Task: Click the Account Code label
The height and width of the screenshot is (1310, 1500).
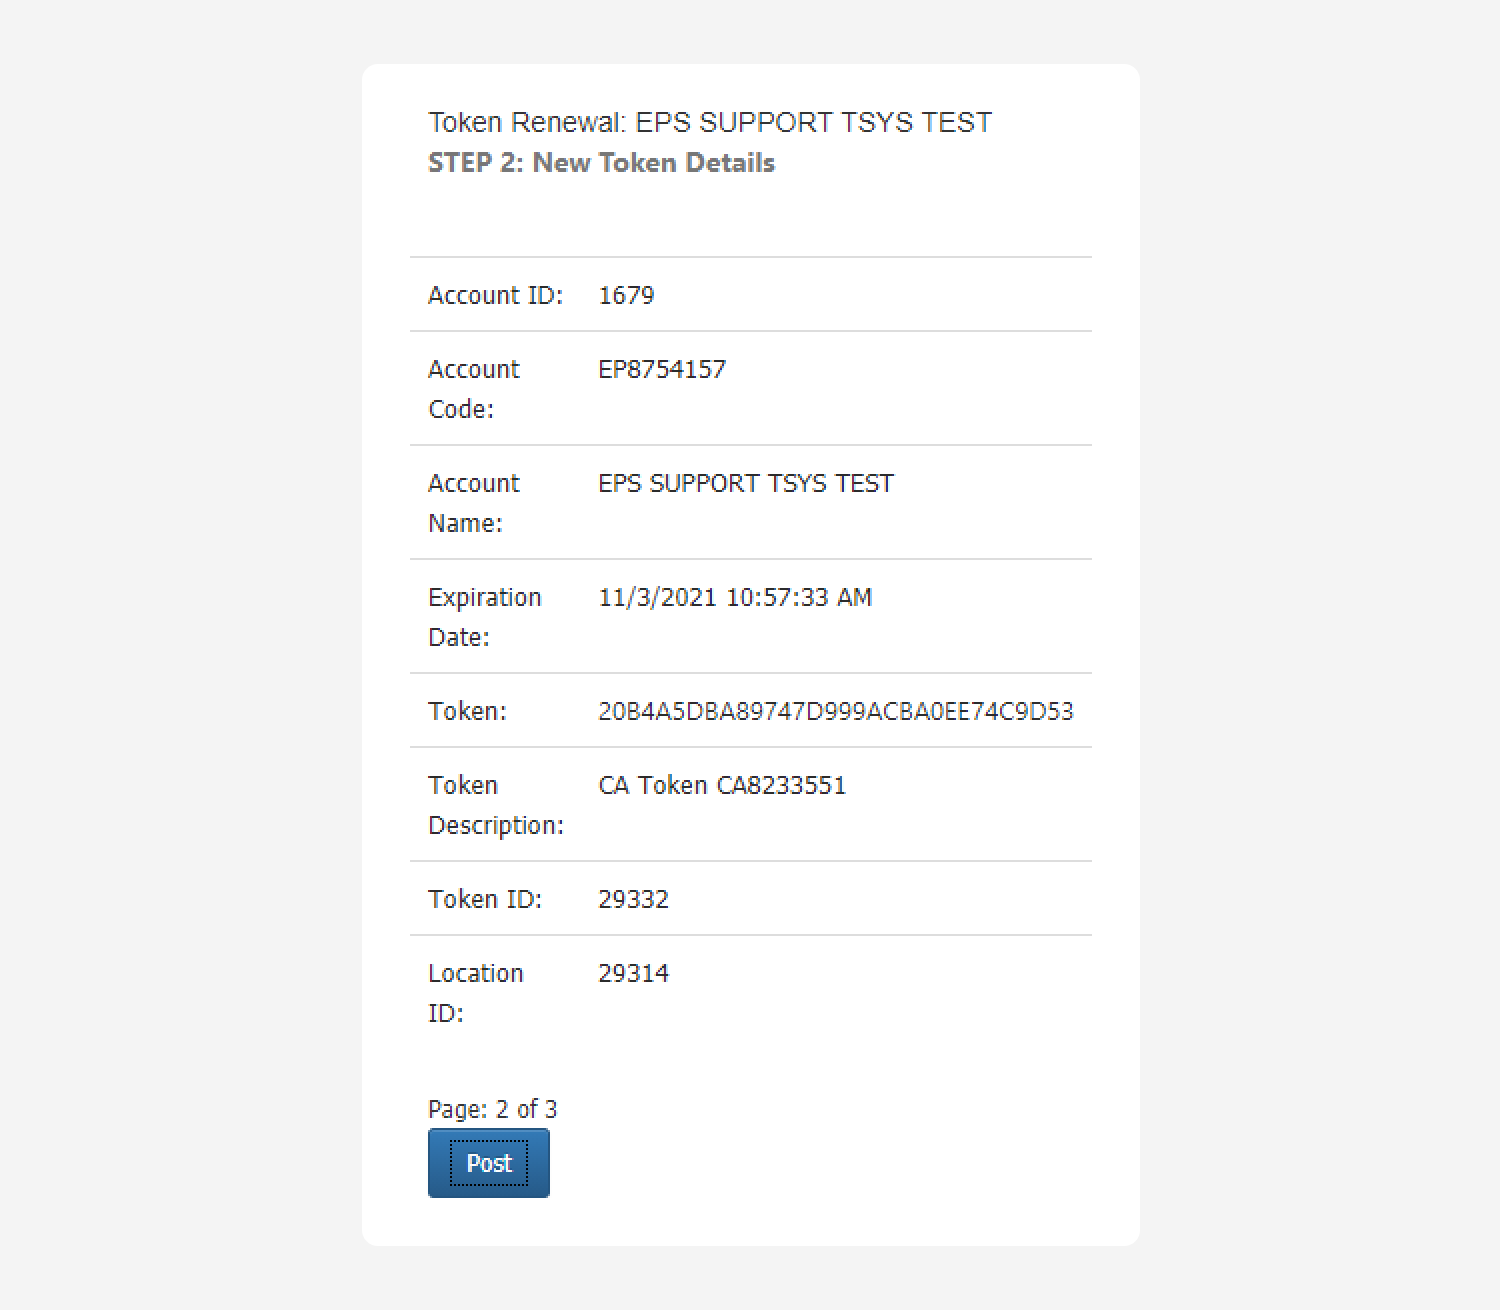Action: point(474,389)
